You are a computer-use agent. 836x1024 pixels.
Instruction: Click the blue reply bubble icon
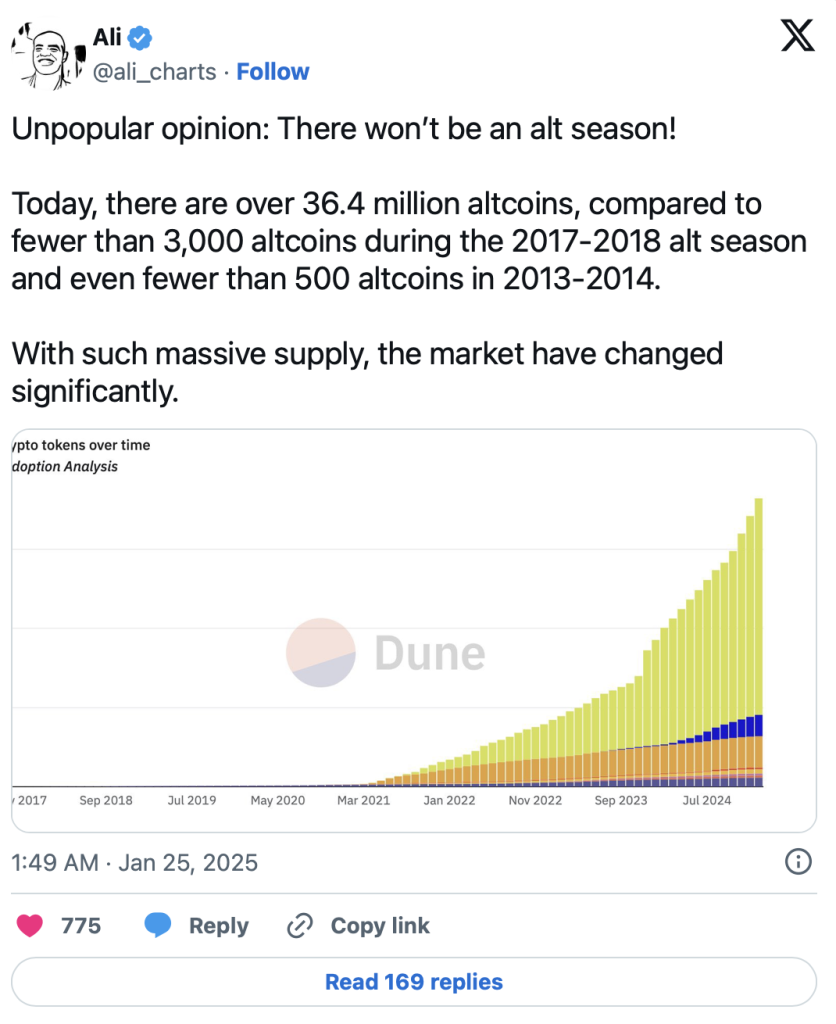(157, 926)
